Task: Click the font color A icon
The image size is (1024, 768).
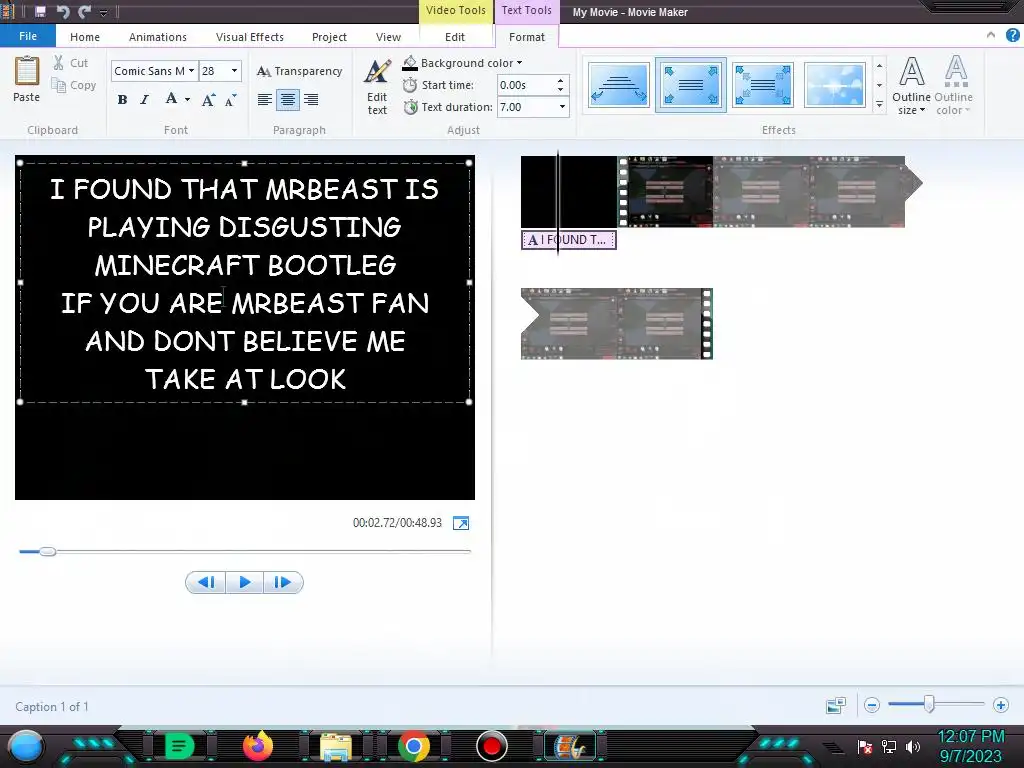Action: (171, 99)
